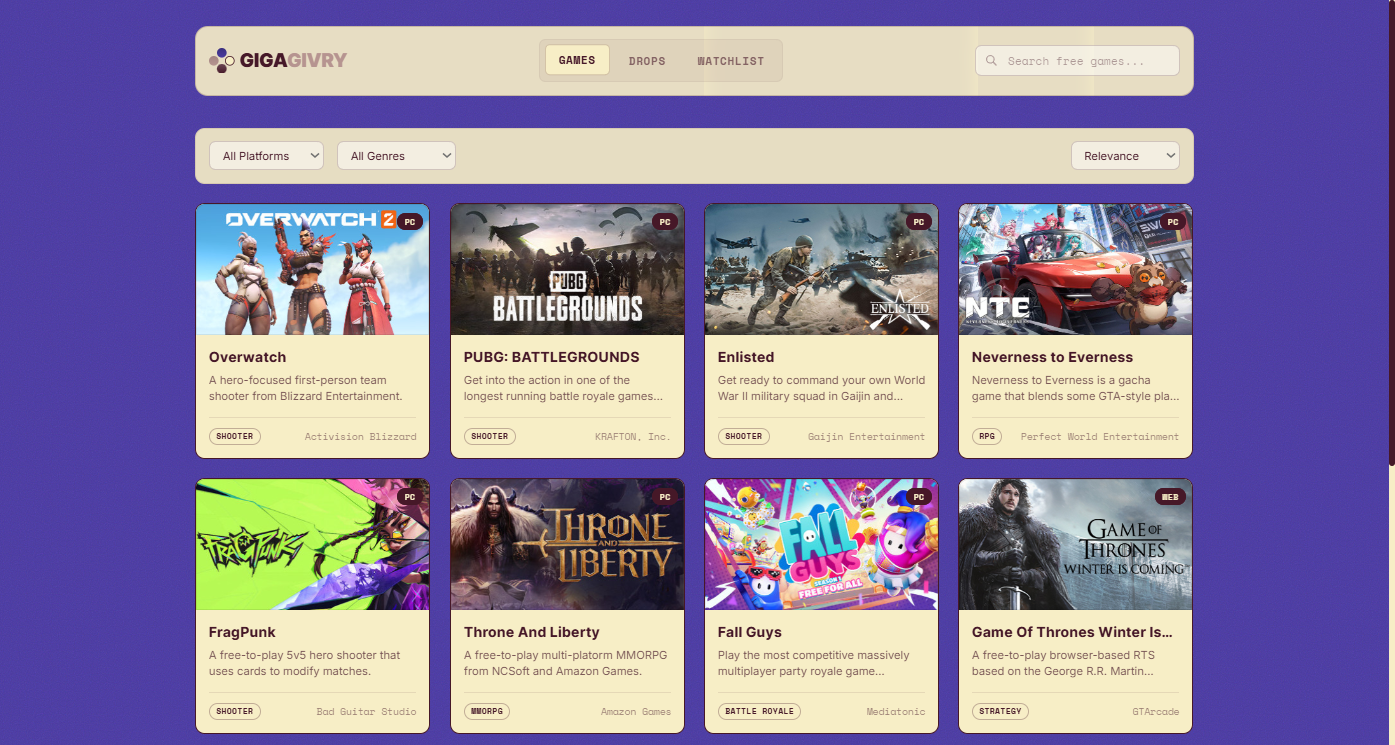Viewport: 1395px width, 745px height.
Task: Click the Fall Guys game title
Action: (x=750, y=632)
